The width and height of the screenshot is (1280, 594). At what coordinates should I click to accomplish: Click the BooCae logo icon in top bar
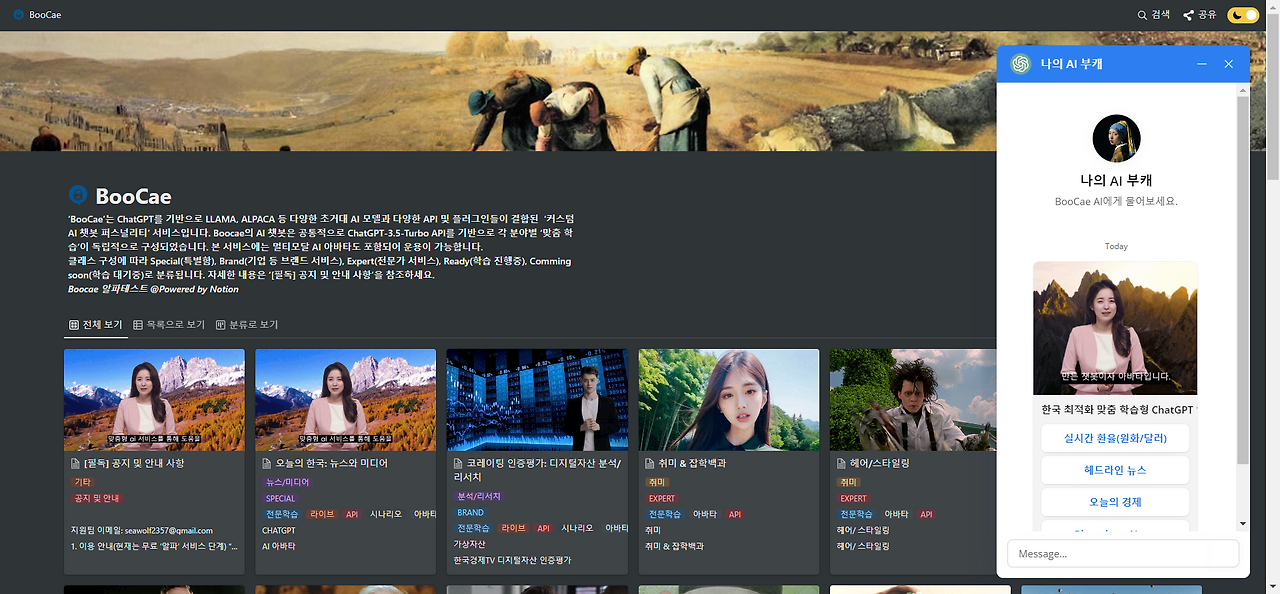[x=18, y=15]
